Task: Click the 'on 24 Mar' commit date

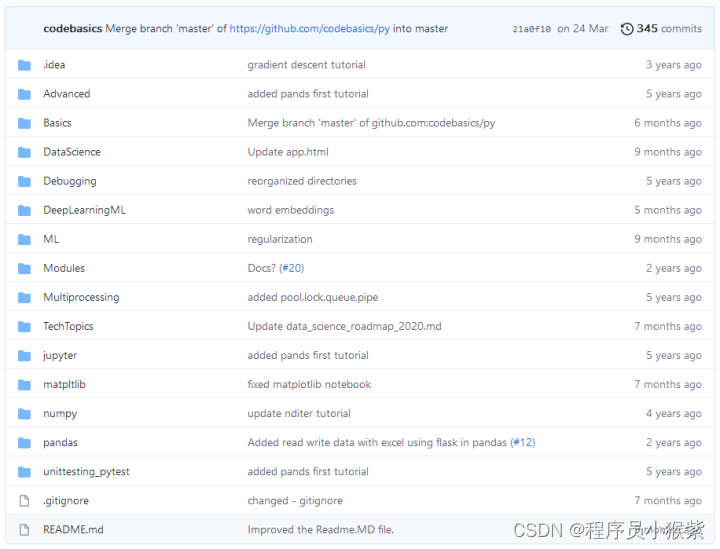Action: [583, 28]
